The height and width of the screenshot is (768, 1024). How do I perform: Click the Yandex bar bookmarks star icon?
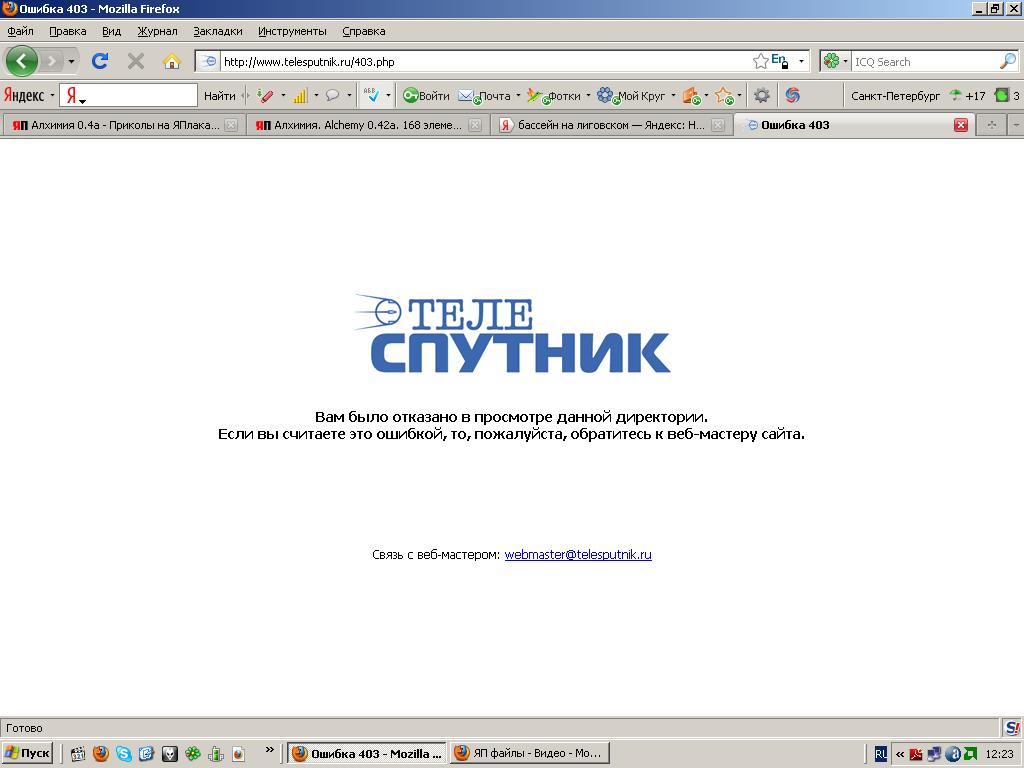click(724, 96)
